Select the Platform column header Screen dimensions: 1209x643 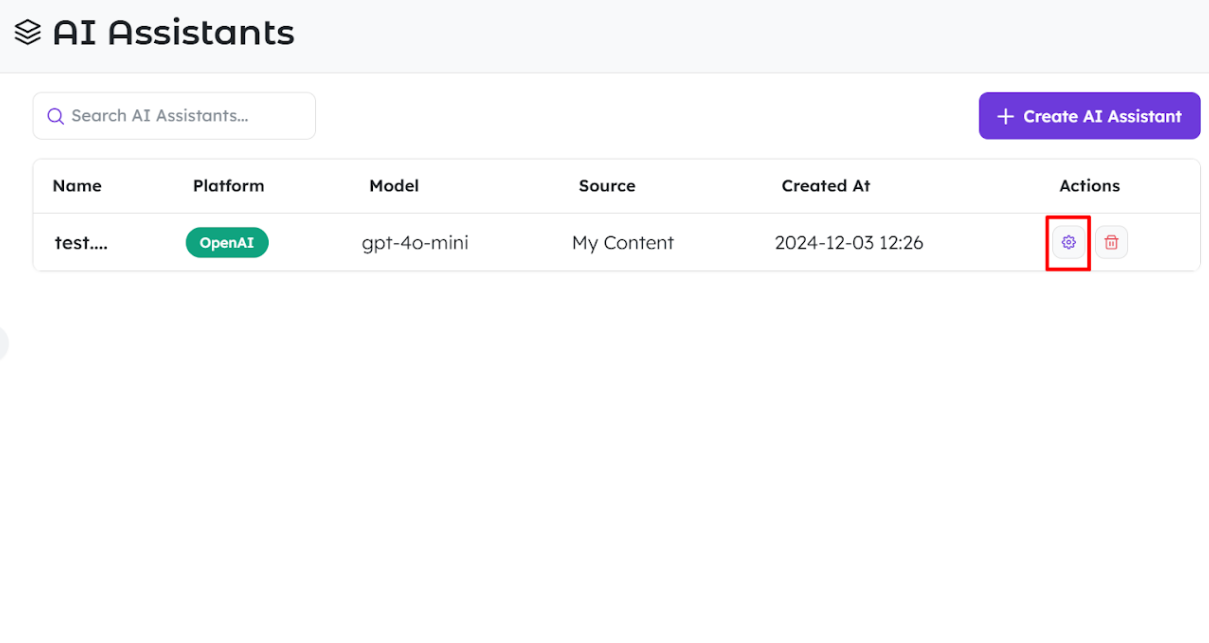[x=229, y=186]
